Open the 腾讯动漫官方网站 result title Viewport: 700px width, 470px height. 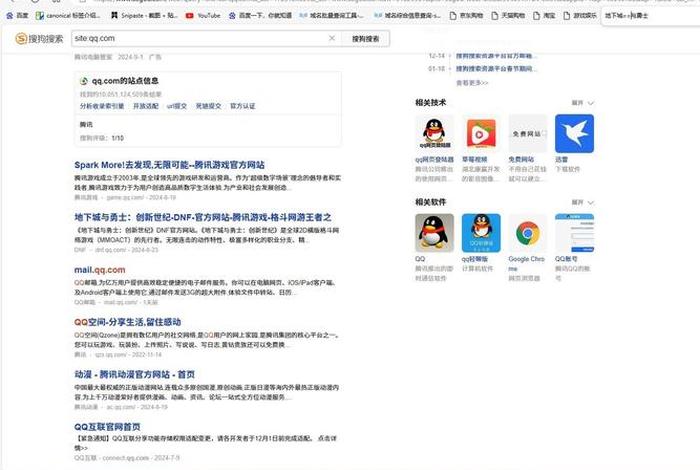(134, 374)
